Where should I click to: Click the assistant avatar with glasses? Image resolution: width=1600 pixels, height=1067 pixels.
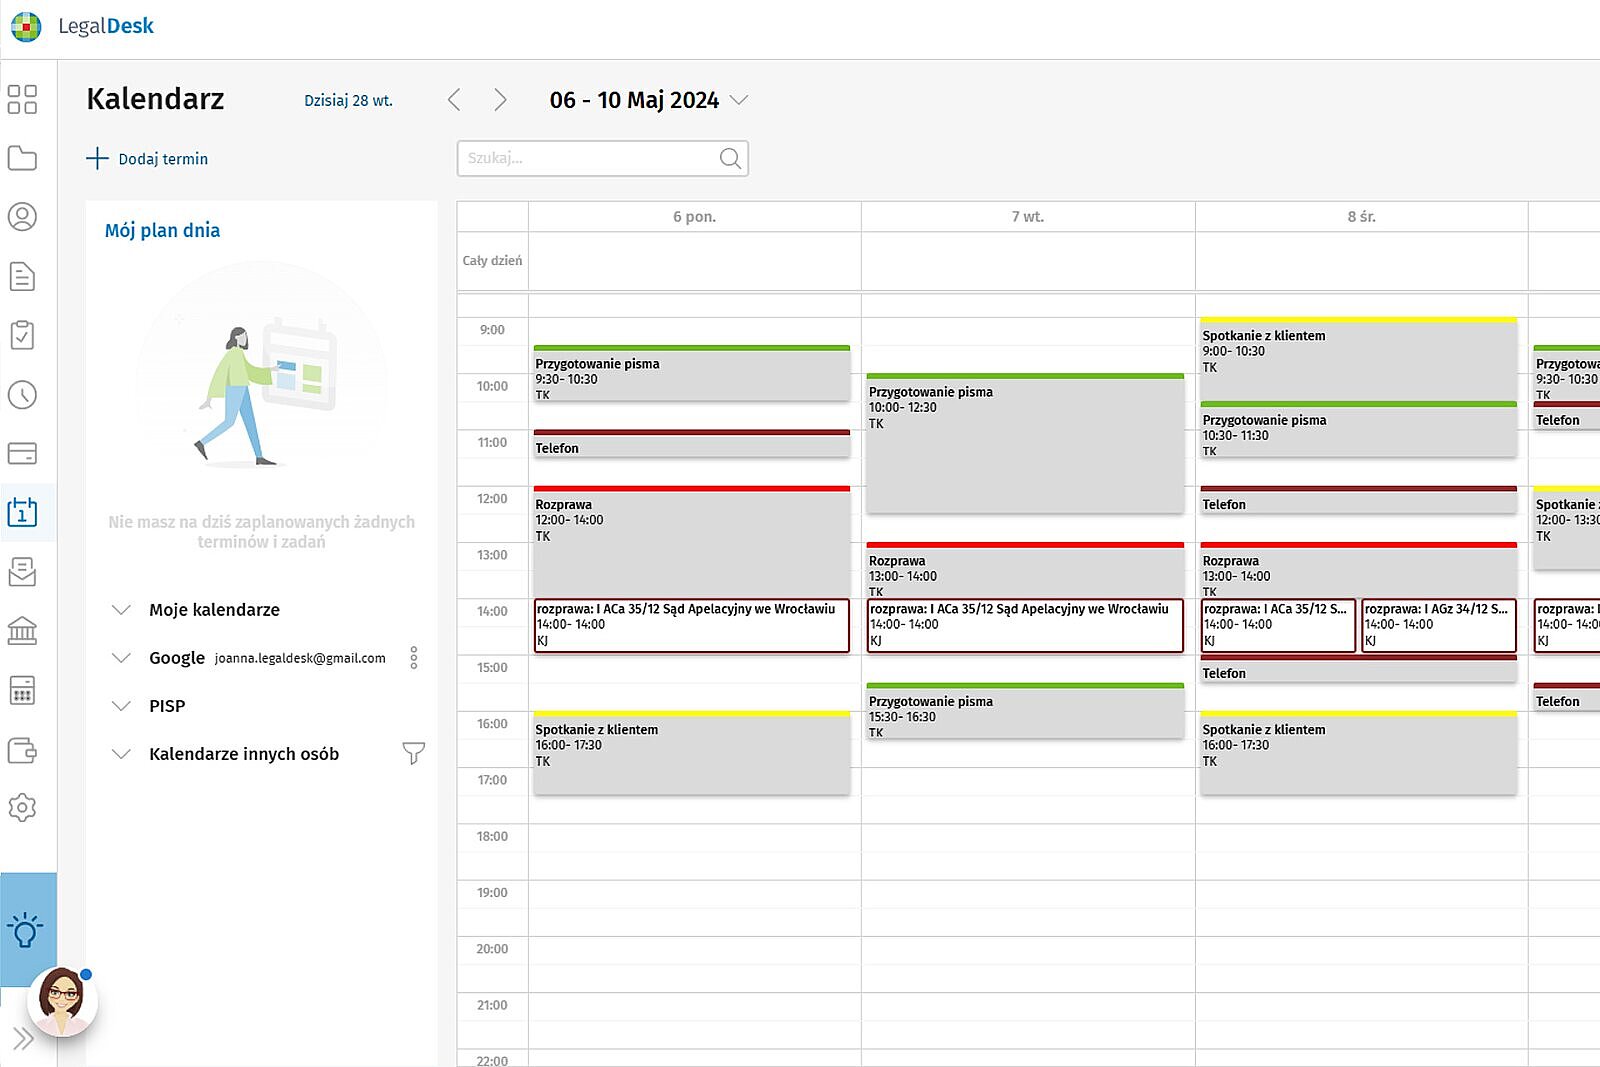62,1000
